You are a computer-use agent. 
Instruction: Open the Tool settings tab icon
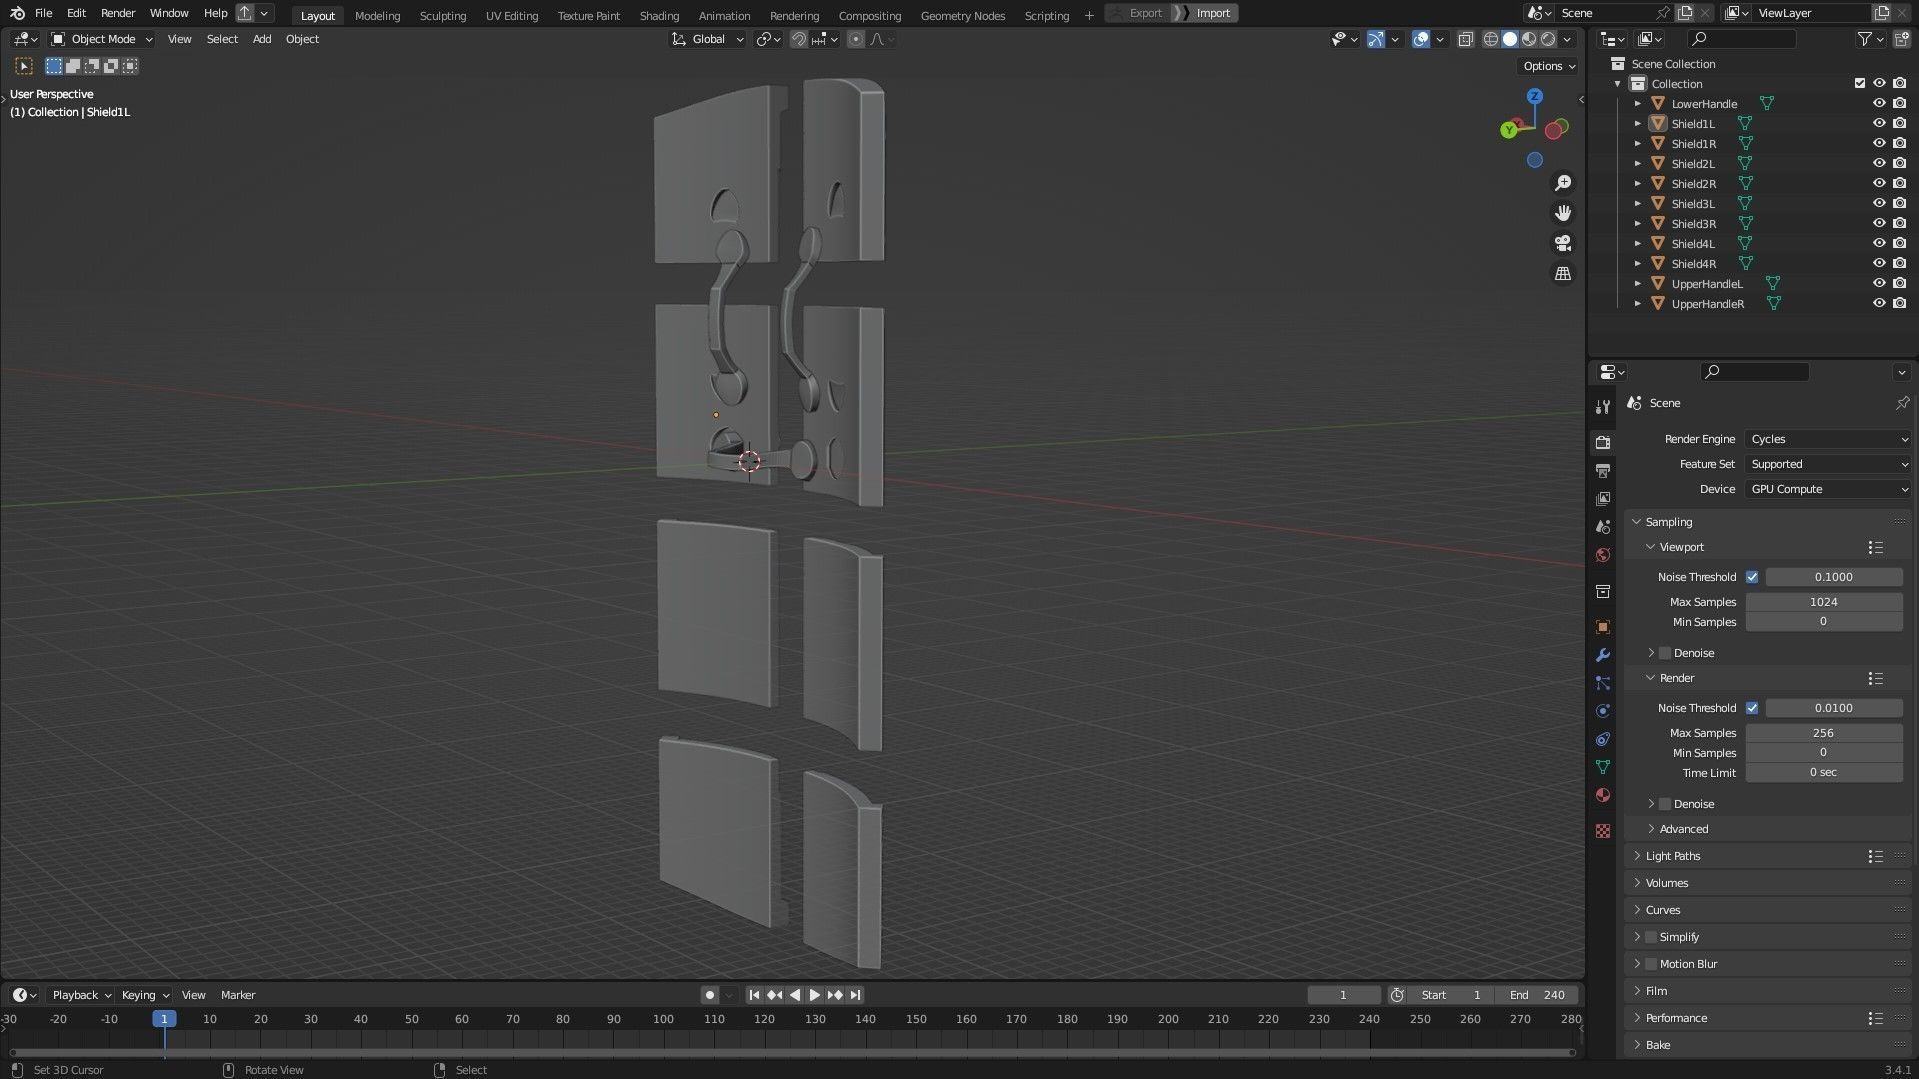[1603, 406]
